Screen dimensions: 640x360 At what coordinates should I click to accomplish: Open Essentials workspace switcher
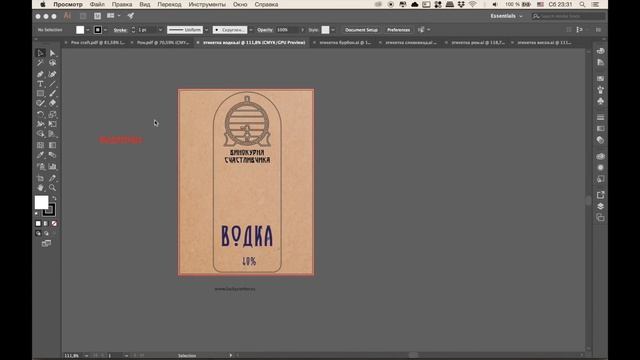click(506, 16)
